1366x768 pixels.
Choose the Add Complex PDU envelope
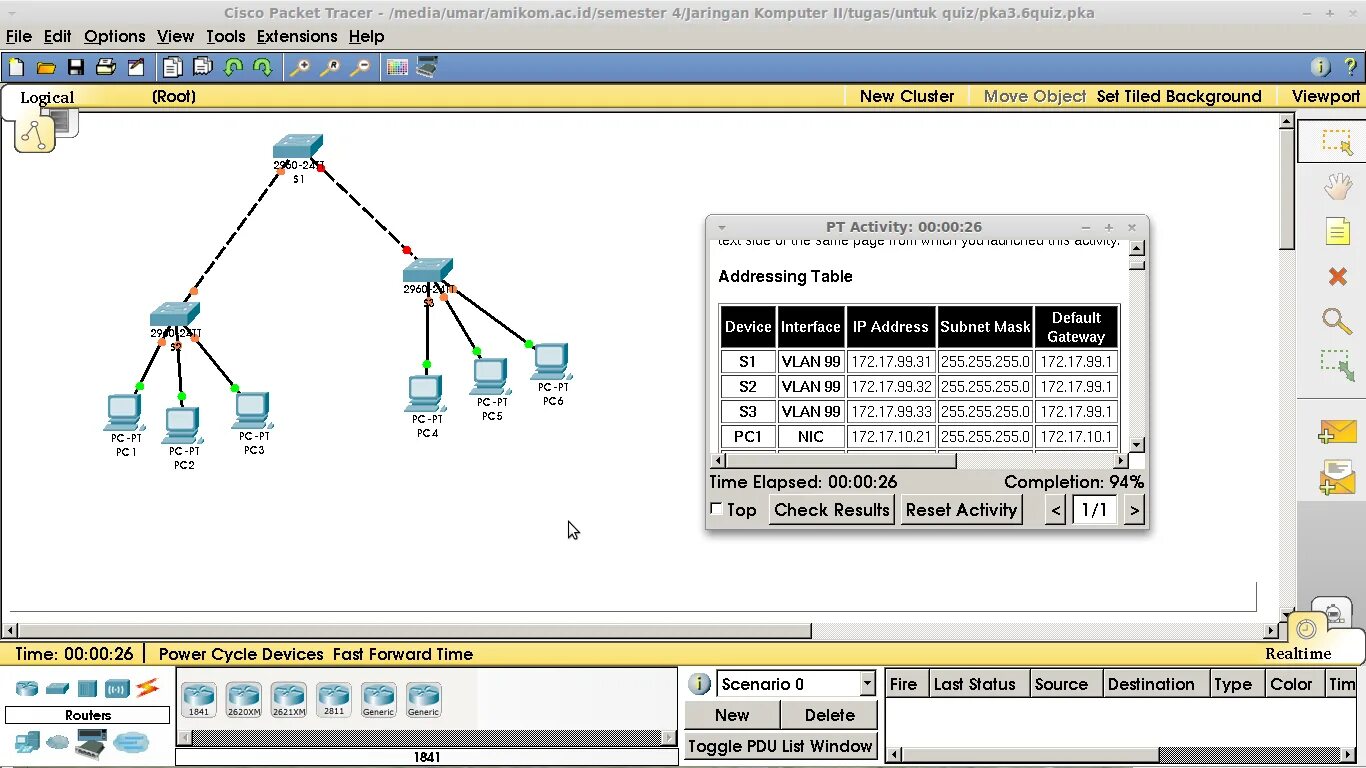(x=1337, y=477)
